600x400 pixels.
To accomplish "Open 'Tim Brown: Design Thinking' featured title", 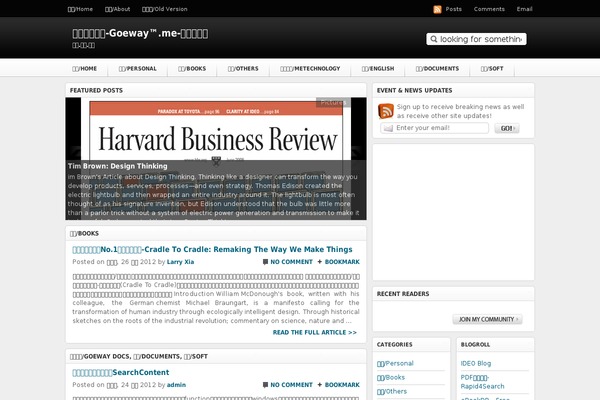I will point(117,166).
